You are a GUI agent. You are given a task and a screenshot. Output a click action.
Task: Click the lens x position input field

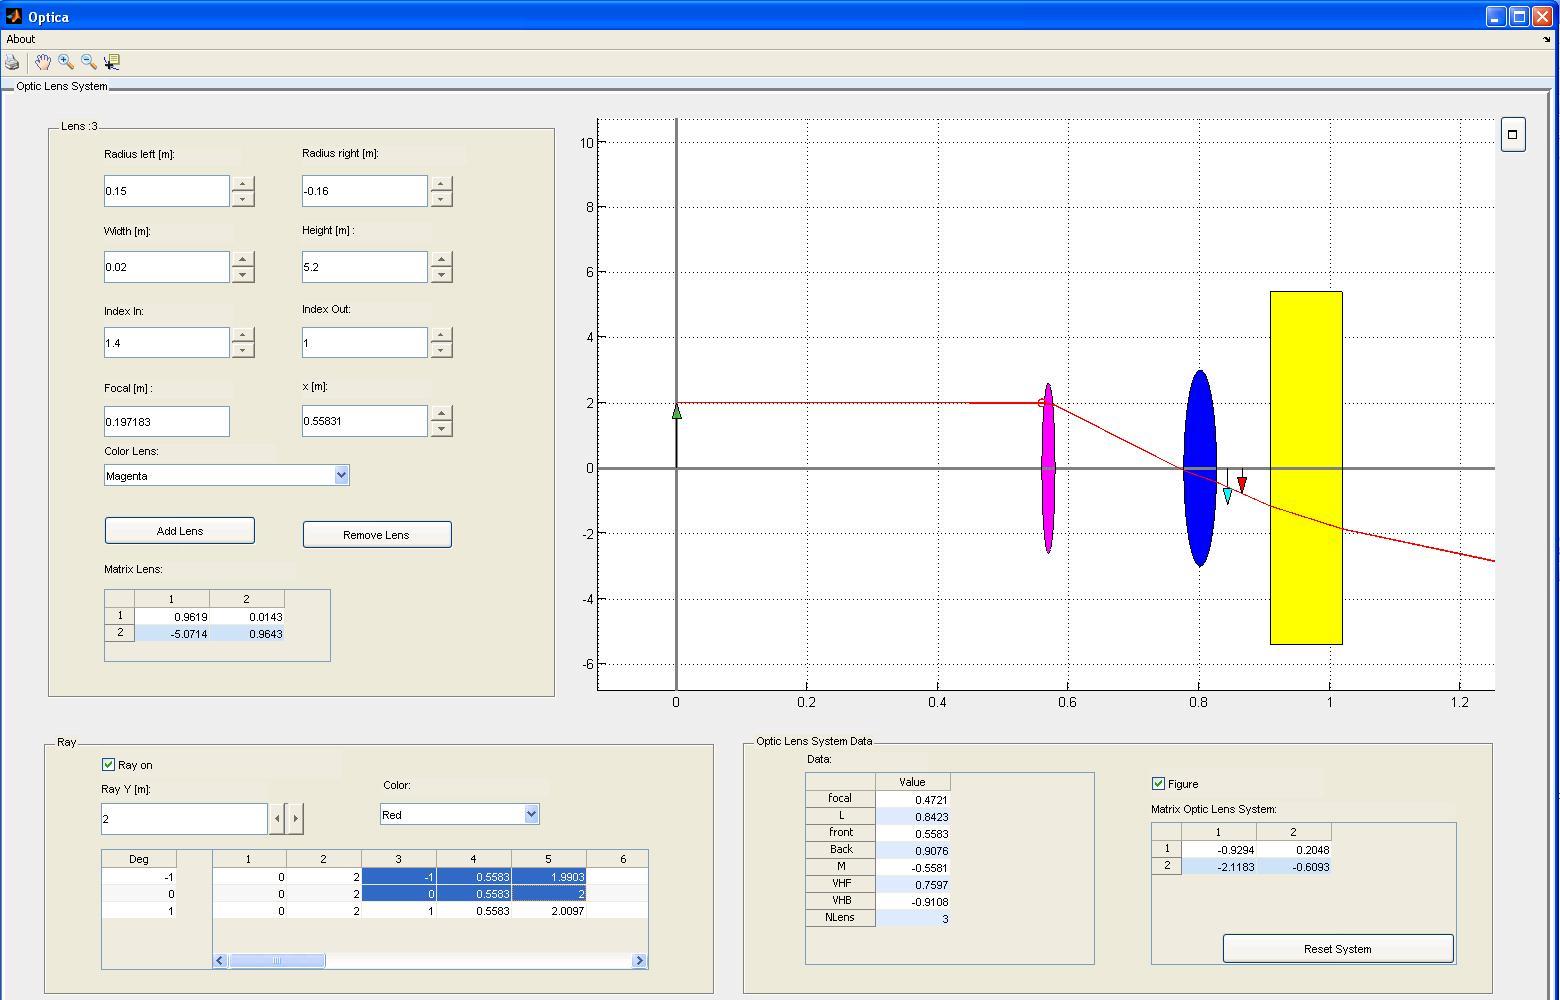click(x=365, y=421)
